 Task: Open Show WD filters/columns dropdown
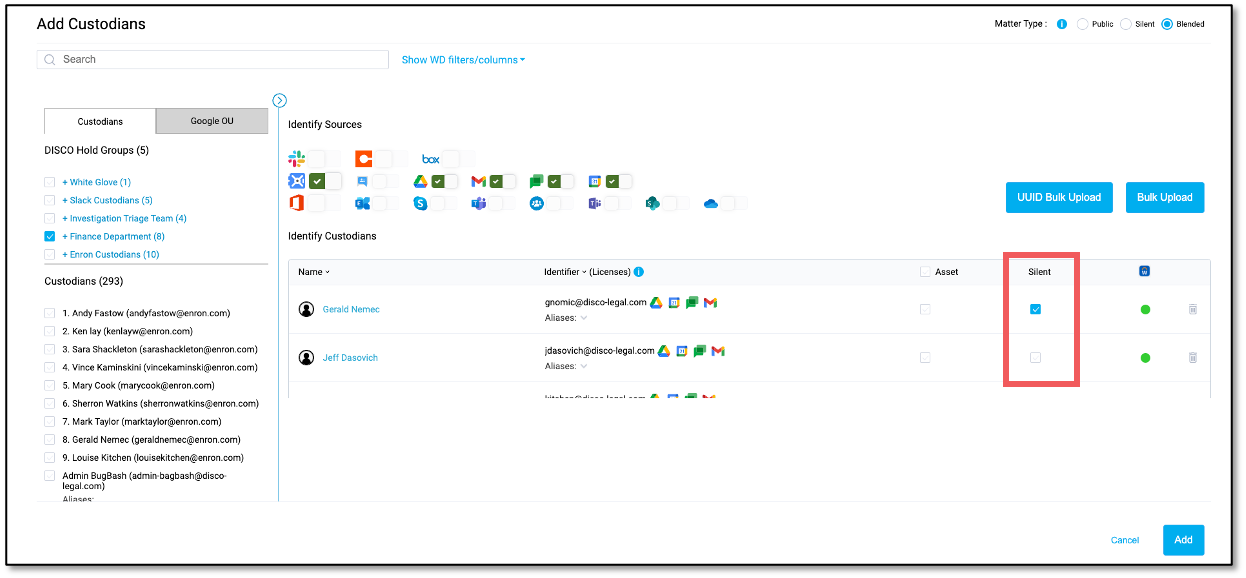click(463, 60)
